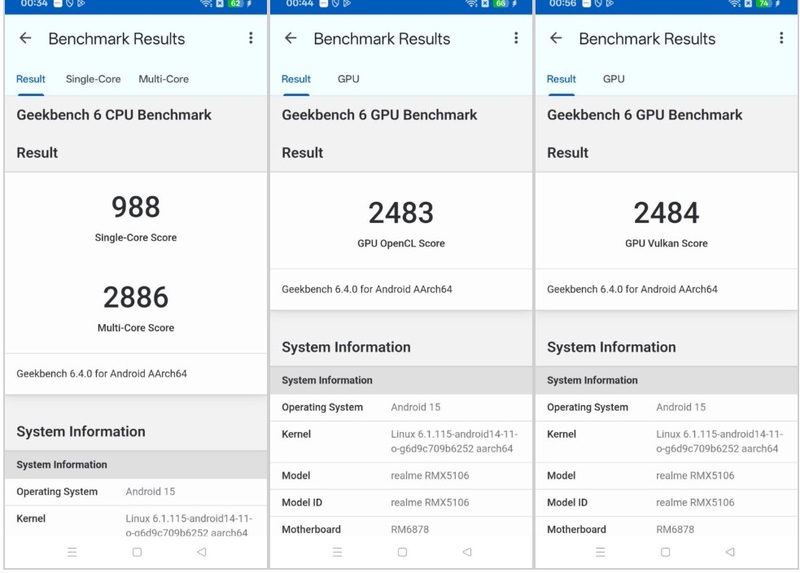
Task: Tap Motherboard RM6878 row on Vulkan screen
Action: coord(666,529)
